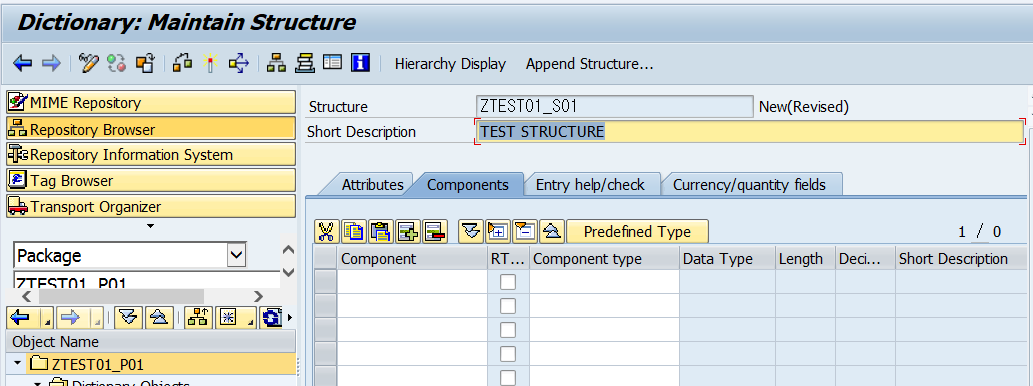Activate the structure with magic wand icon
This screenshot has height=386, width=1033.
pos(210,63)
